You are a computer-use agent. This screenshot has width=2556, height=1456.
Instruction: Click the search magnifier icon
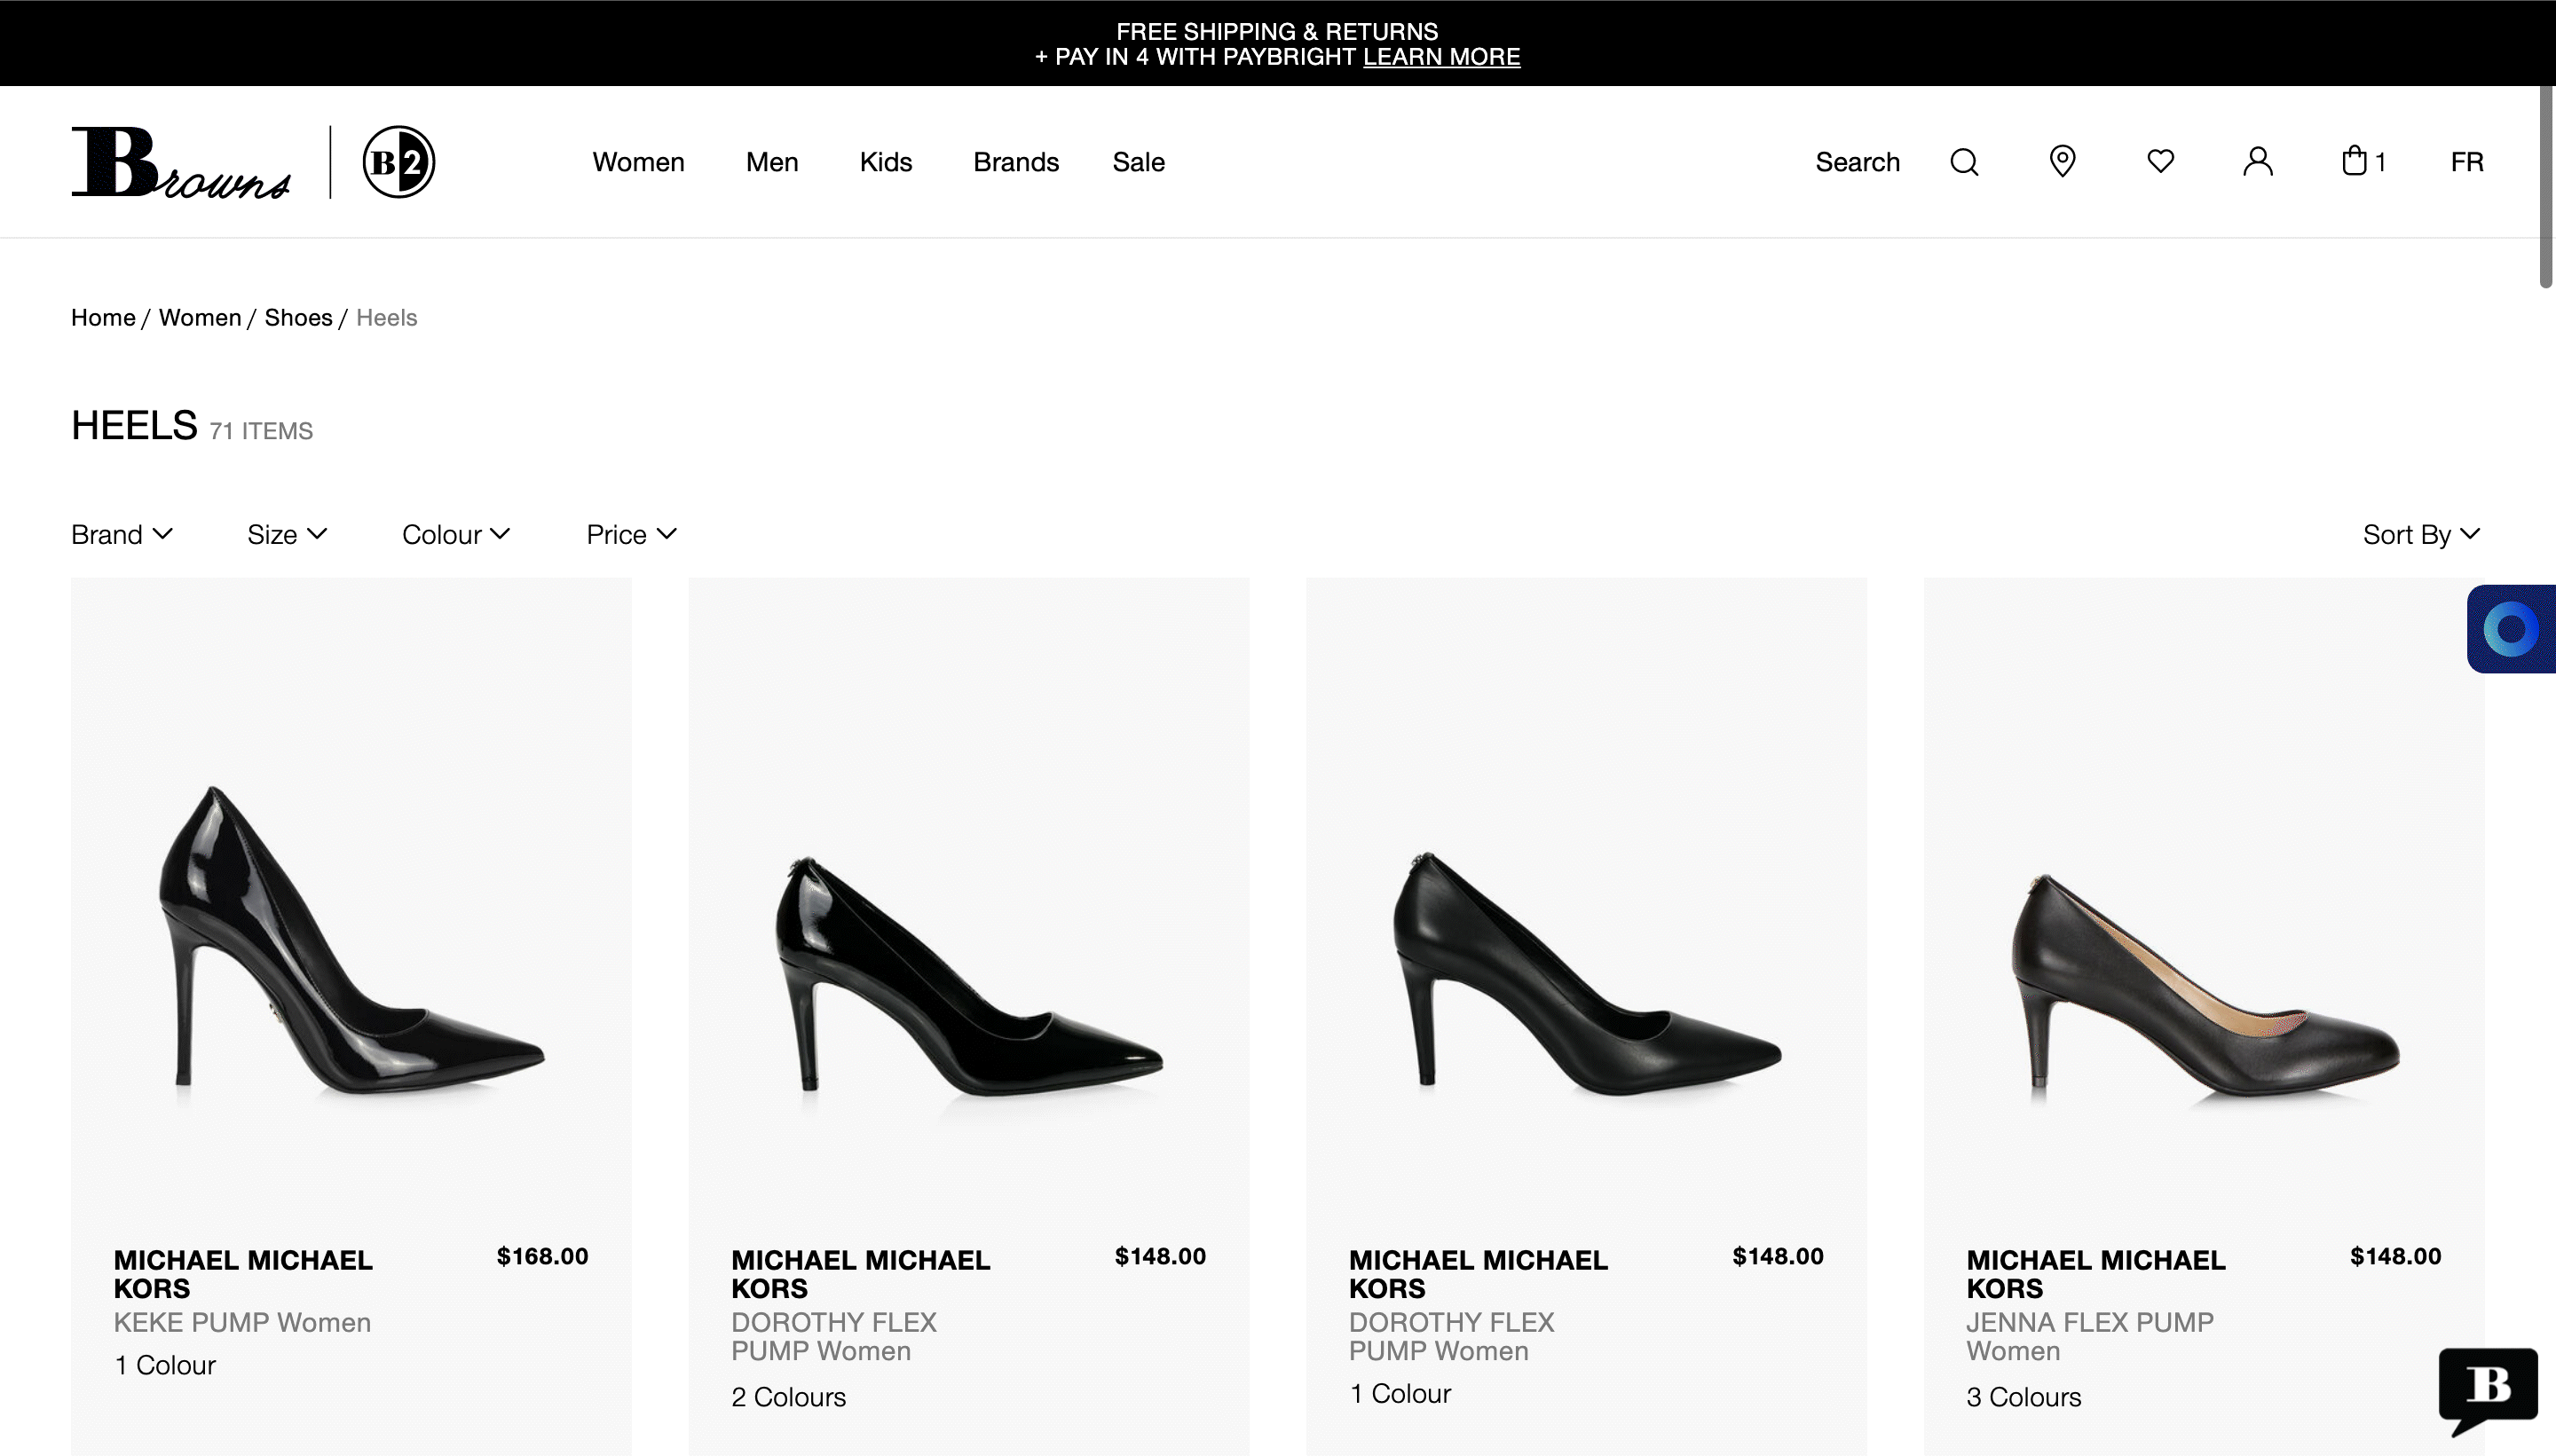(1964, 162)
